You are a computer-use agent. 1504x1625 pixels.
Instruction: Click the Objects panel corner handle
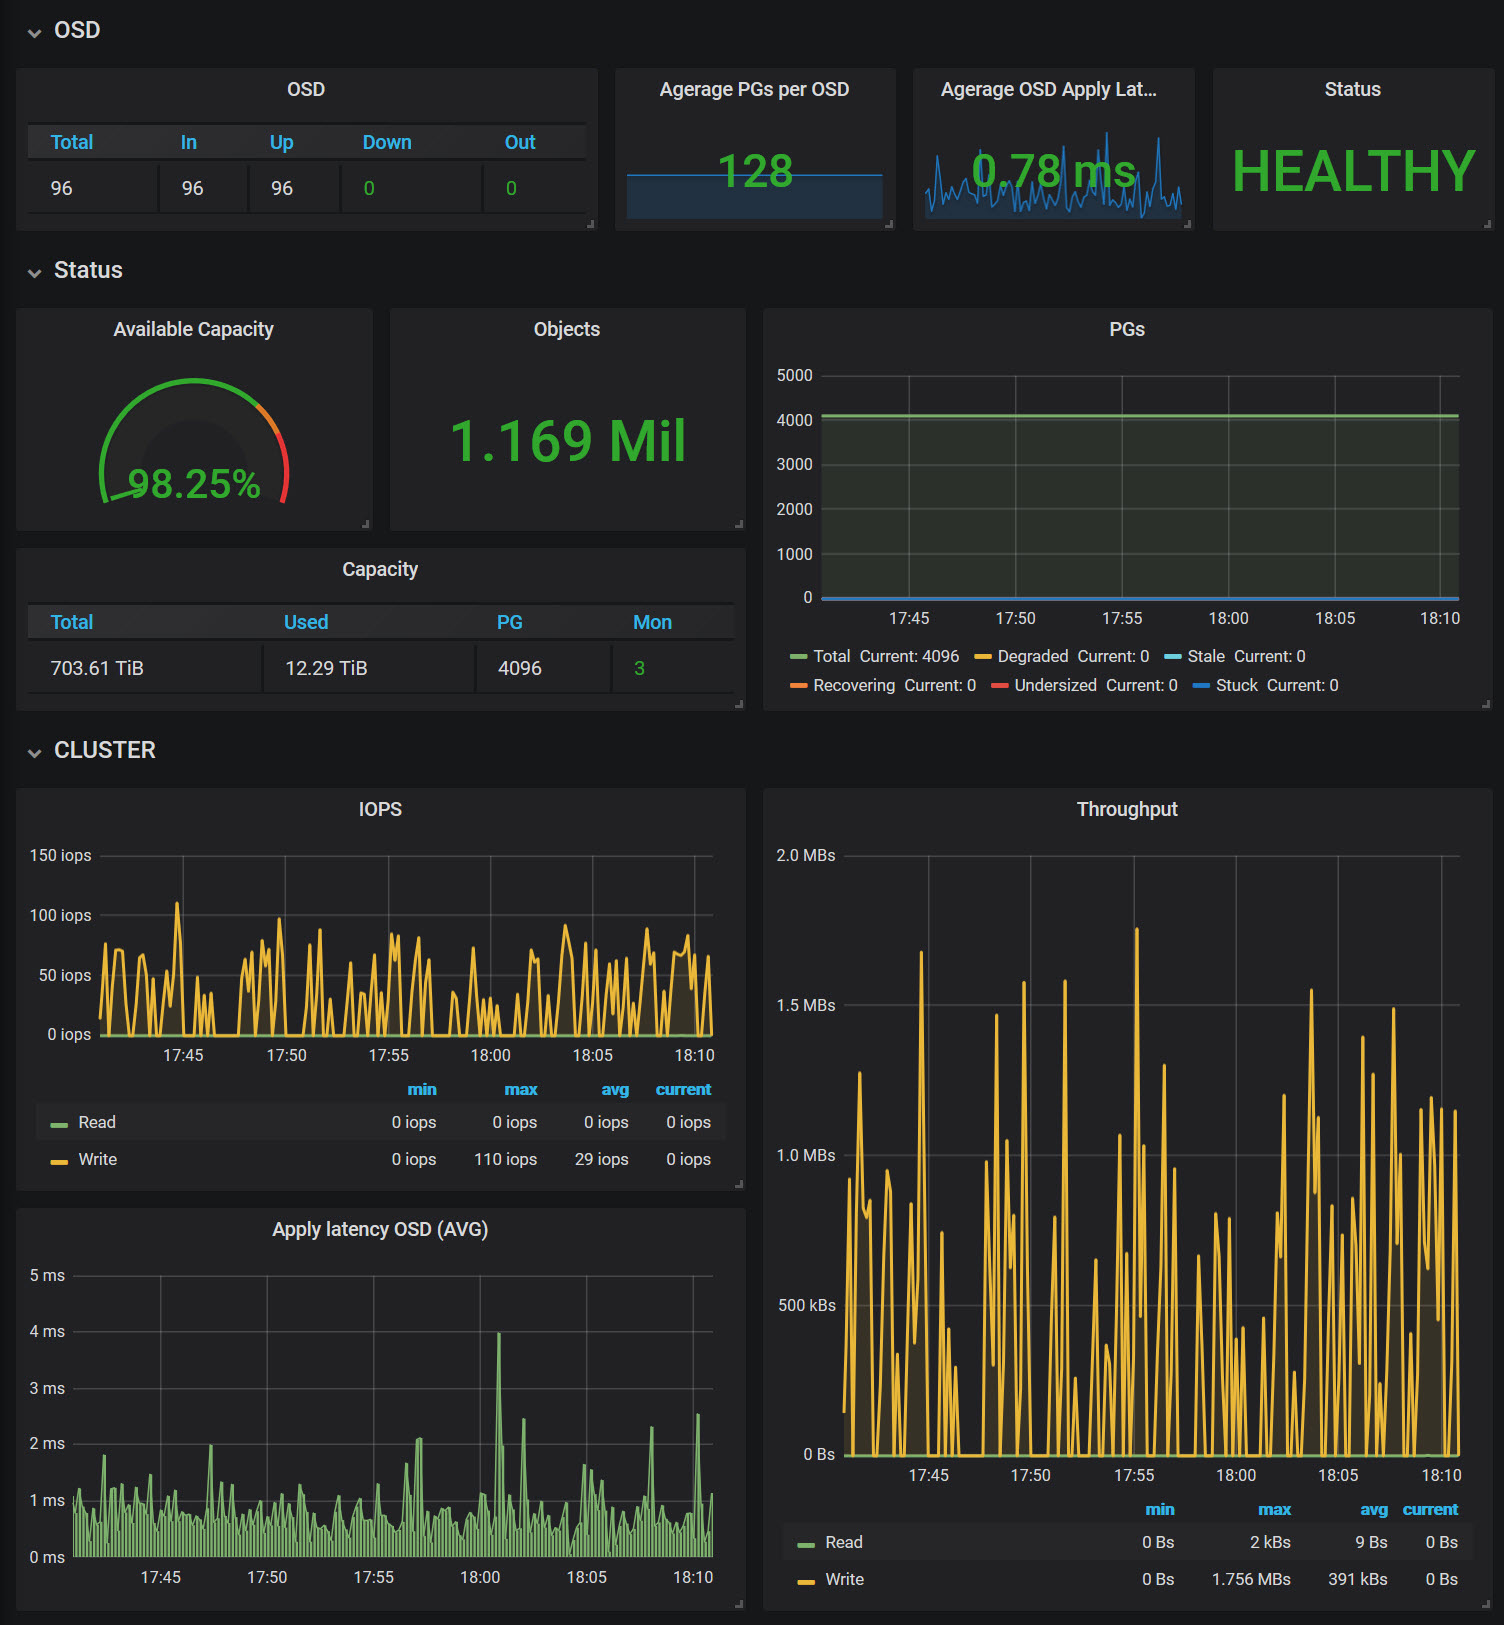coord(739,524)
